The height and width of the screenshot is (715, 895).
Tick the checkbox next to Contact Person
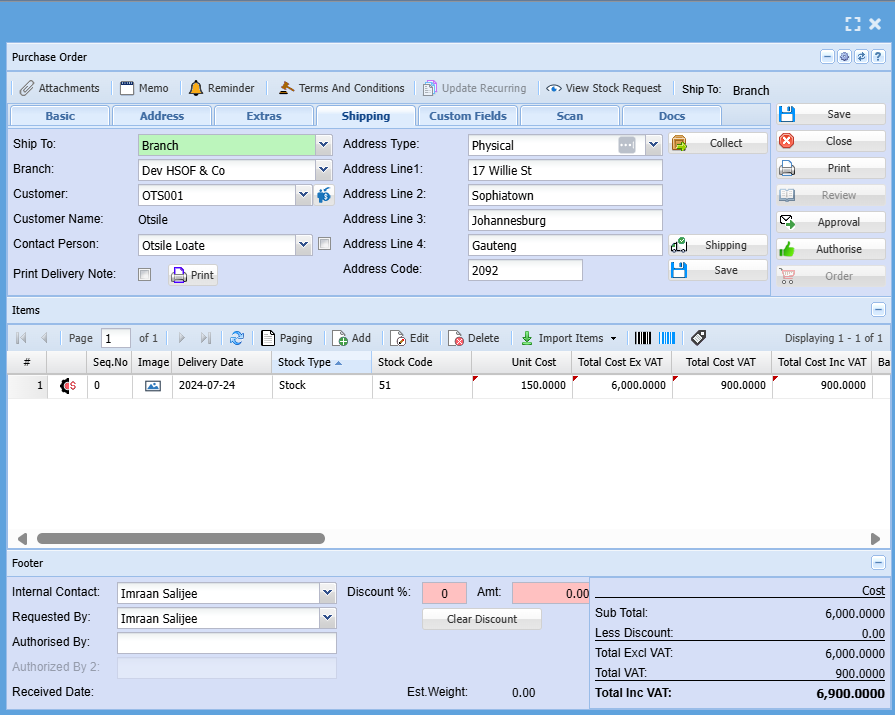[x=324, y=243]
